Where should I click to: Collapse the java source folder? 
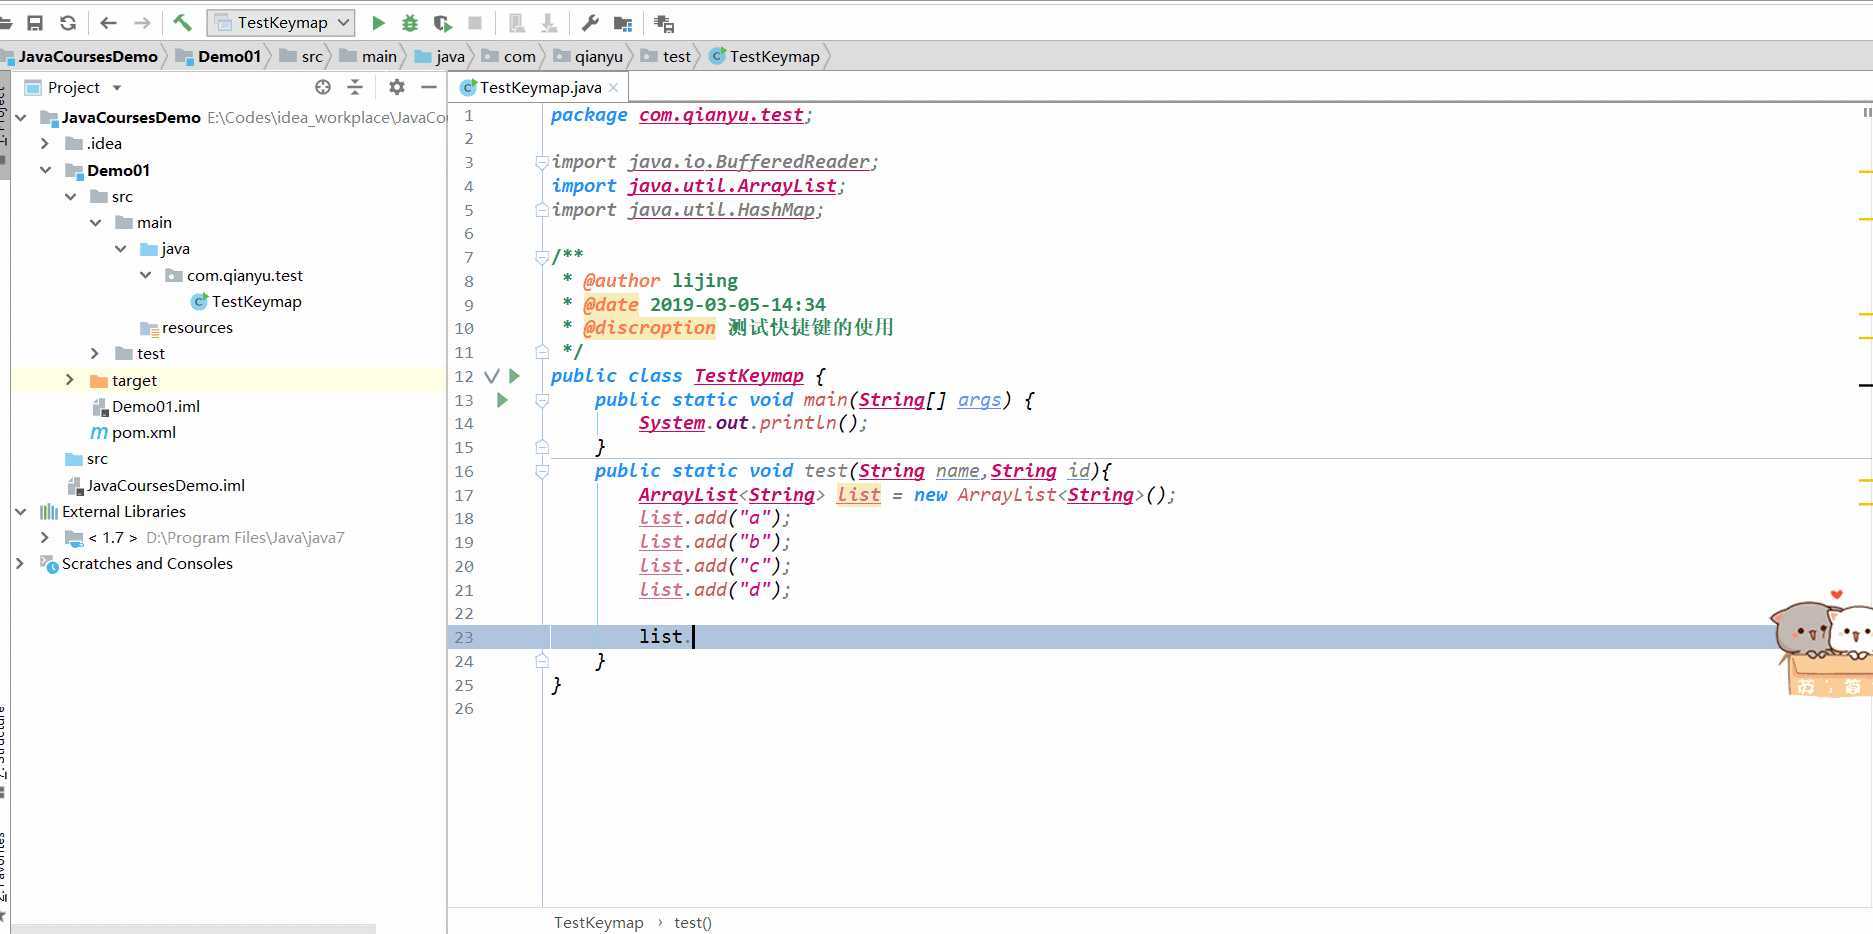(x=120, y=248)
